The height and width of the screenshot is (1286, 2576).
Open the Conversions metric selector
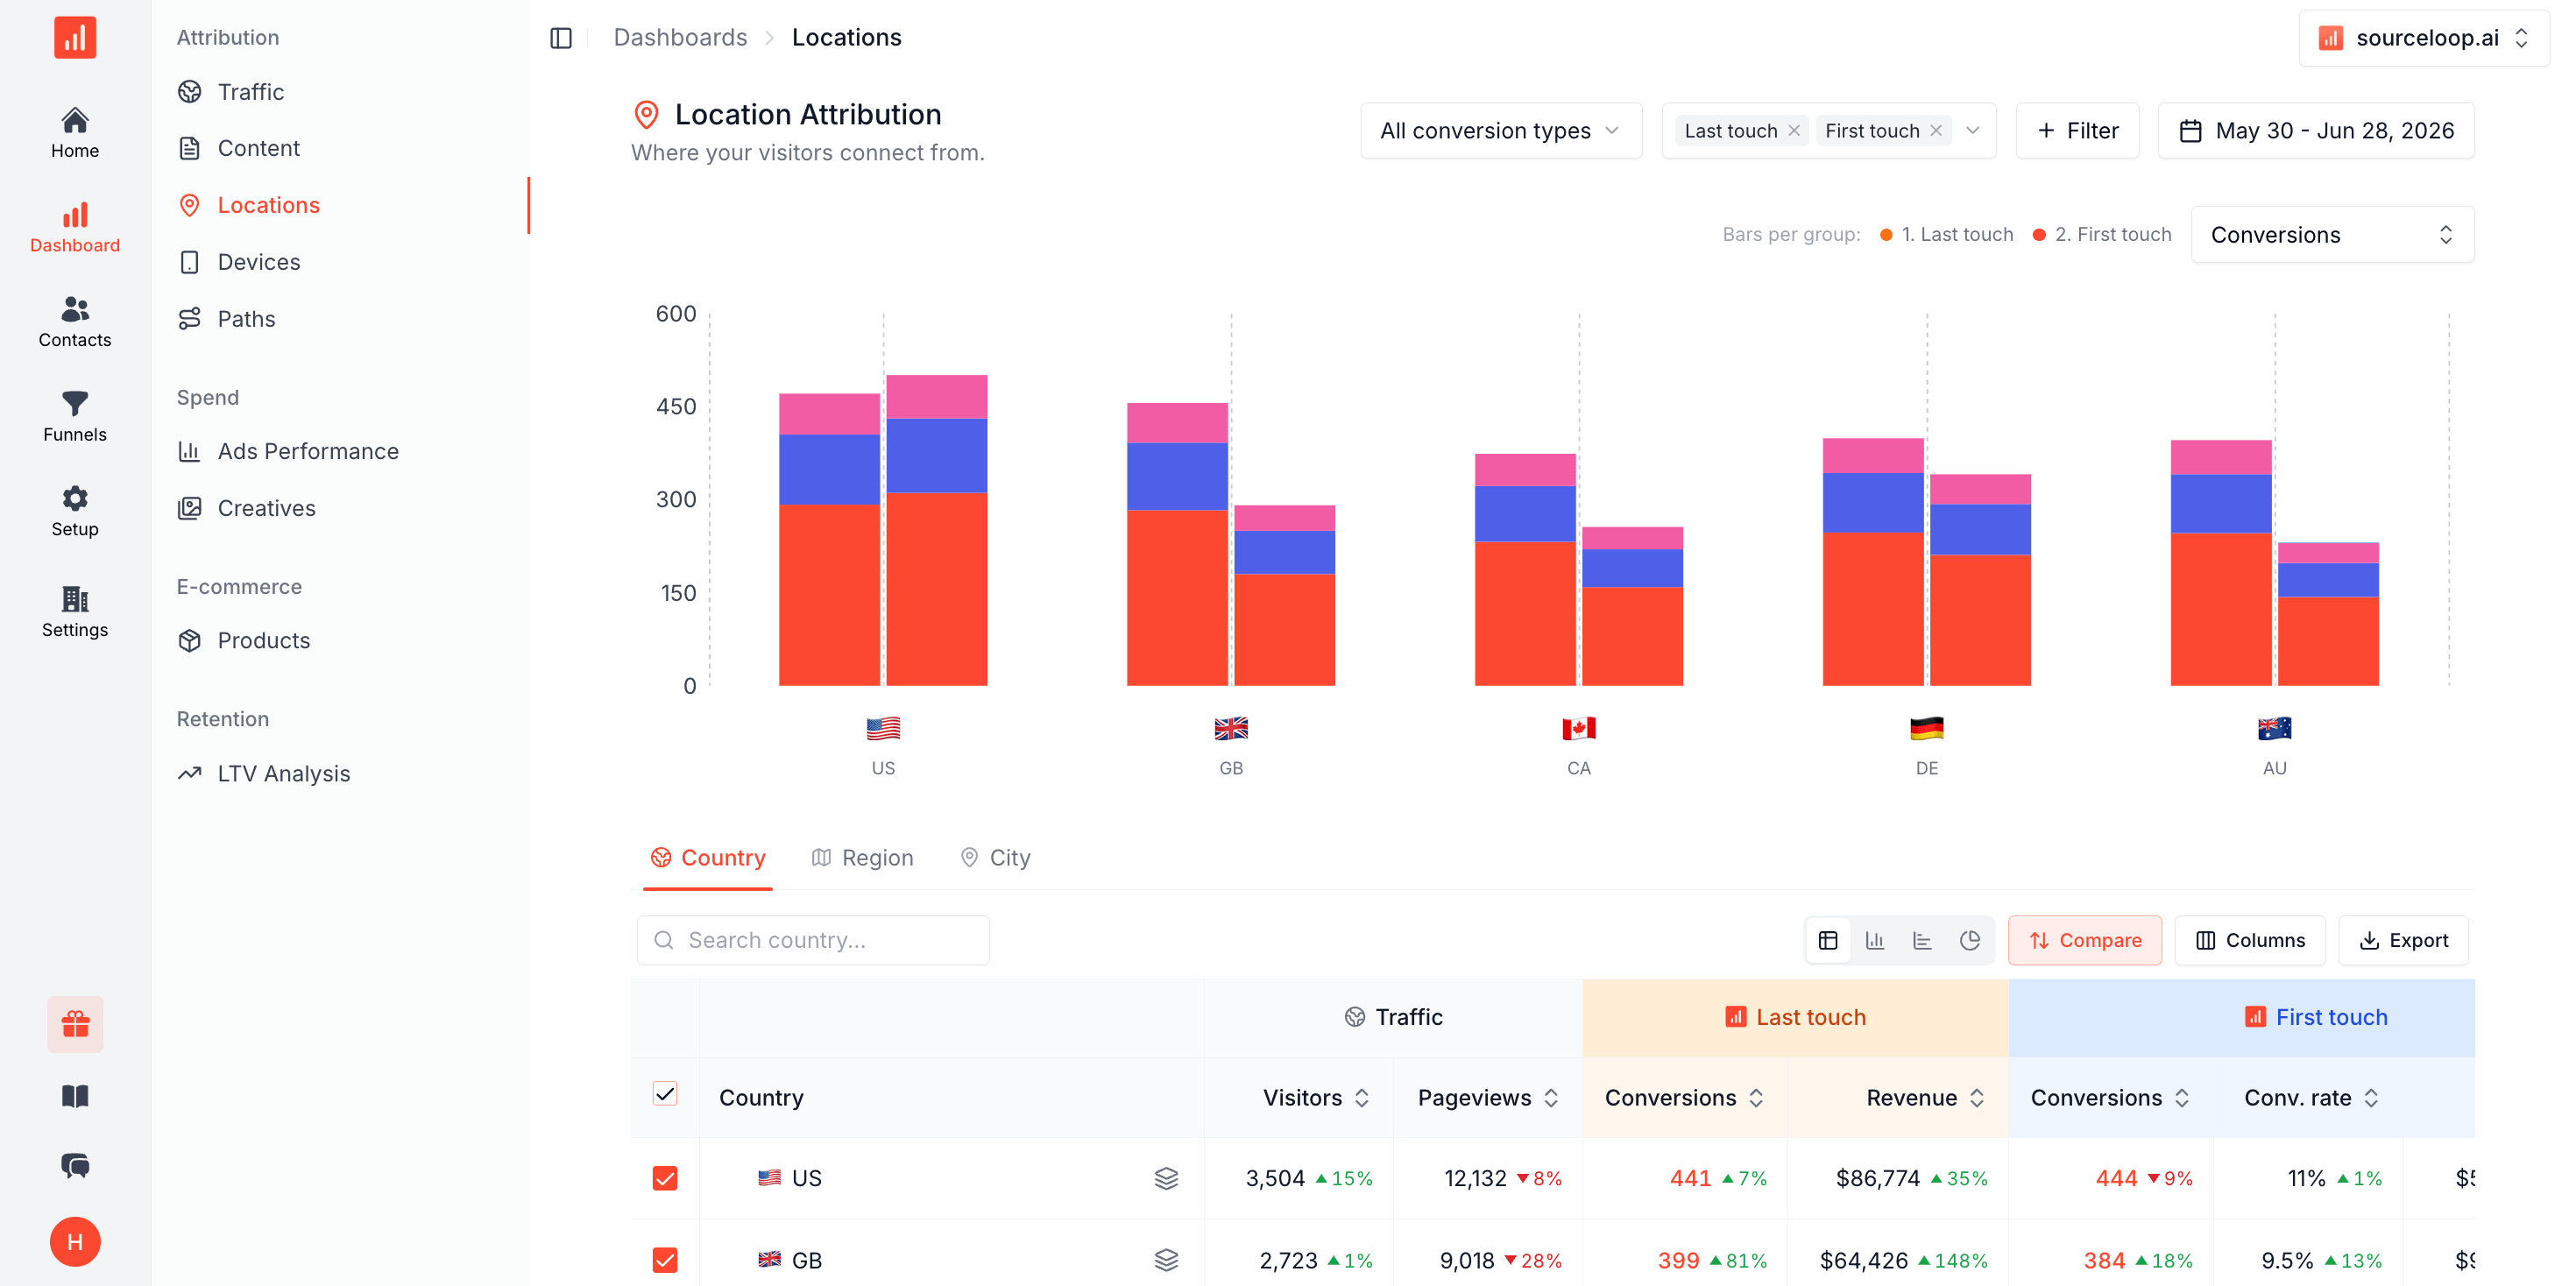pos(2332,235)
